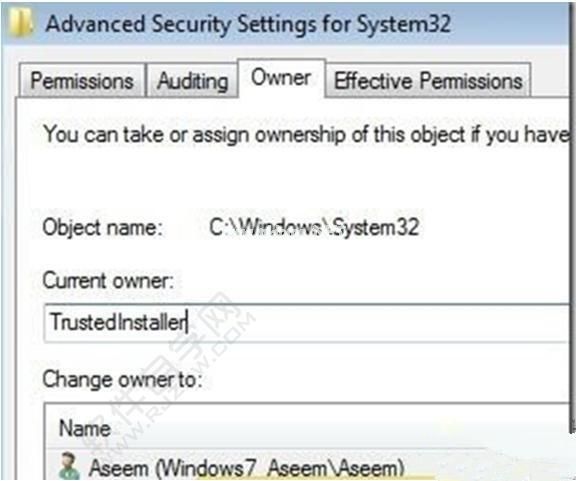Click the blank header area right of Name
Viewport: 576px width, 481px height.
coord(340,428)
